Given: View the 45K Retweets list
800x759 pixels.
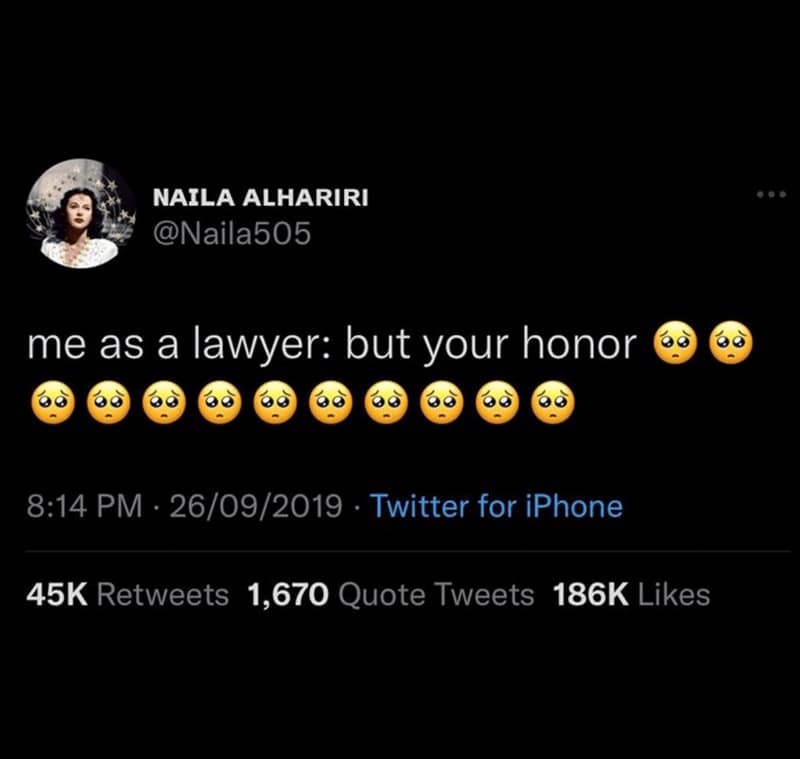Looking at the screenshot, I should pyautogui.click(x=128, y=595).
